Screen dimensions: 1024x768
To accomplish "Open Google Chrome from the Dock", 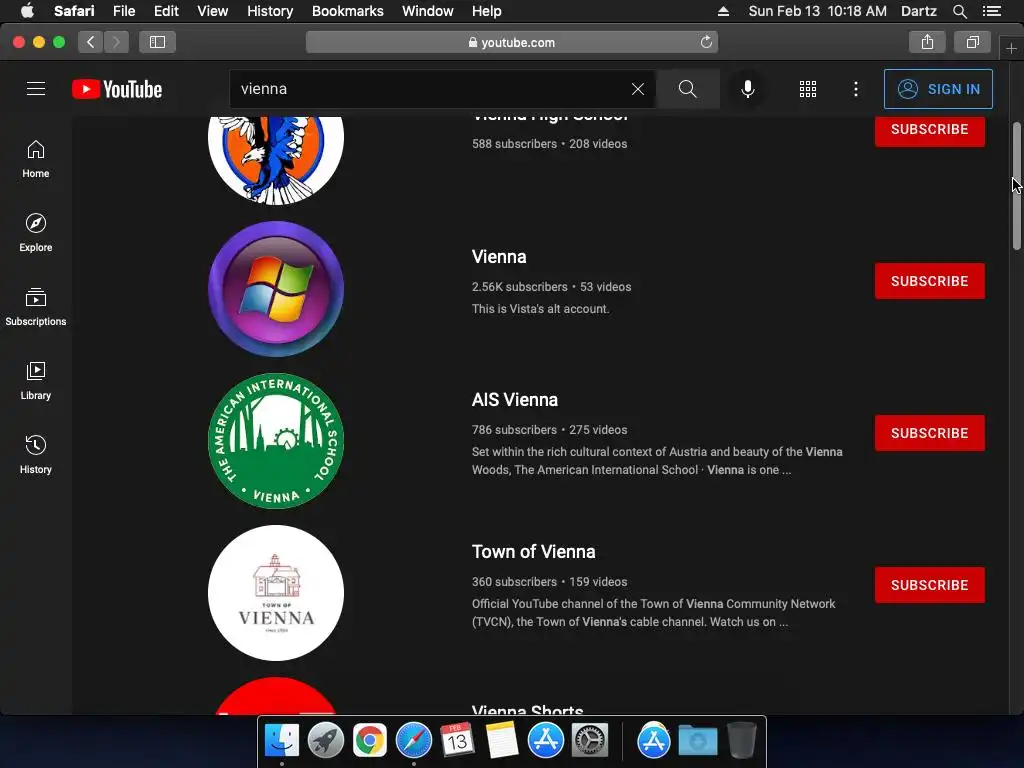I will click(370, 741).
